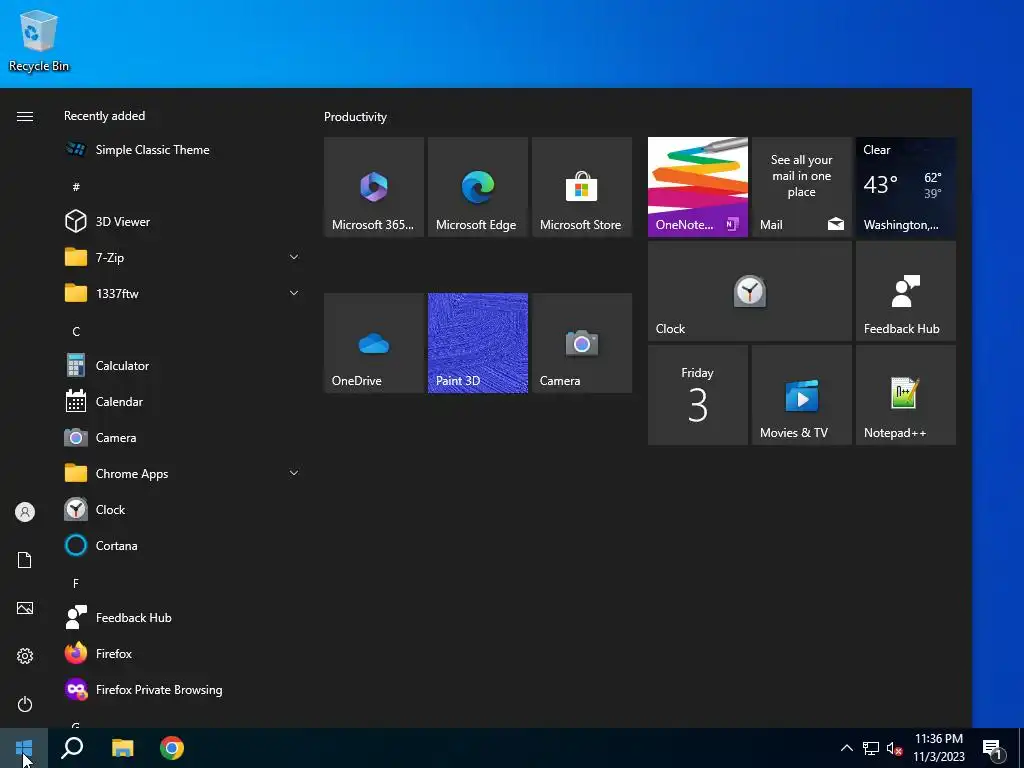Launch the Movies & TV tile
The image size is (1024, 768).
801,395
